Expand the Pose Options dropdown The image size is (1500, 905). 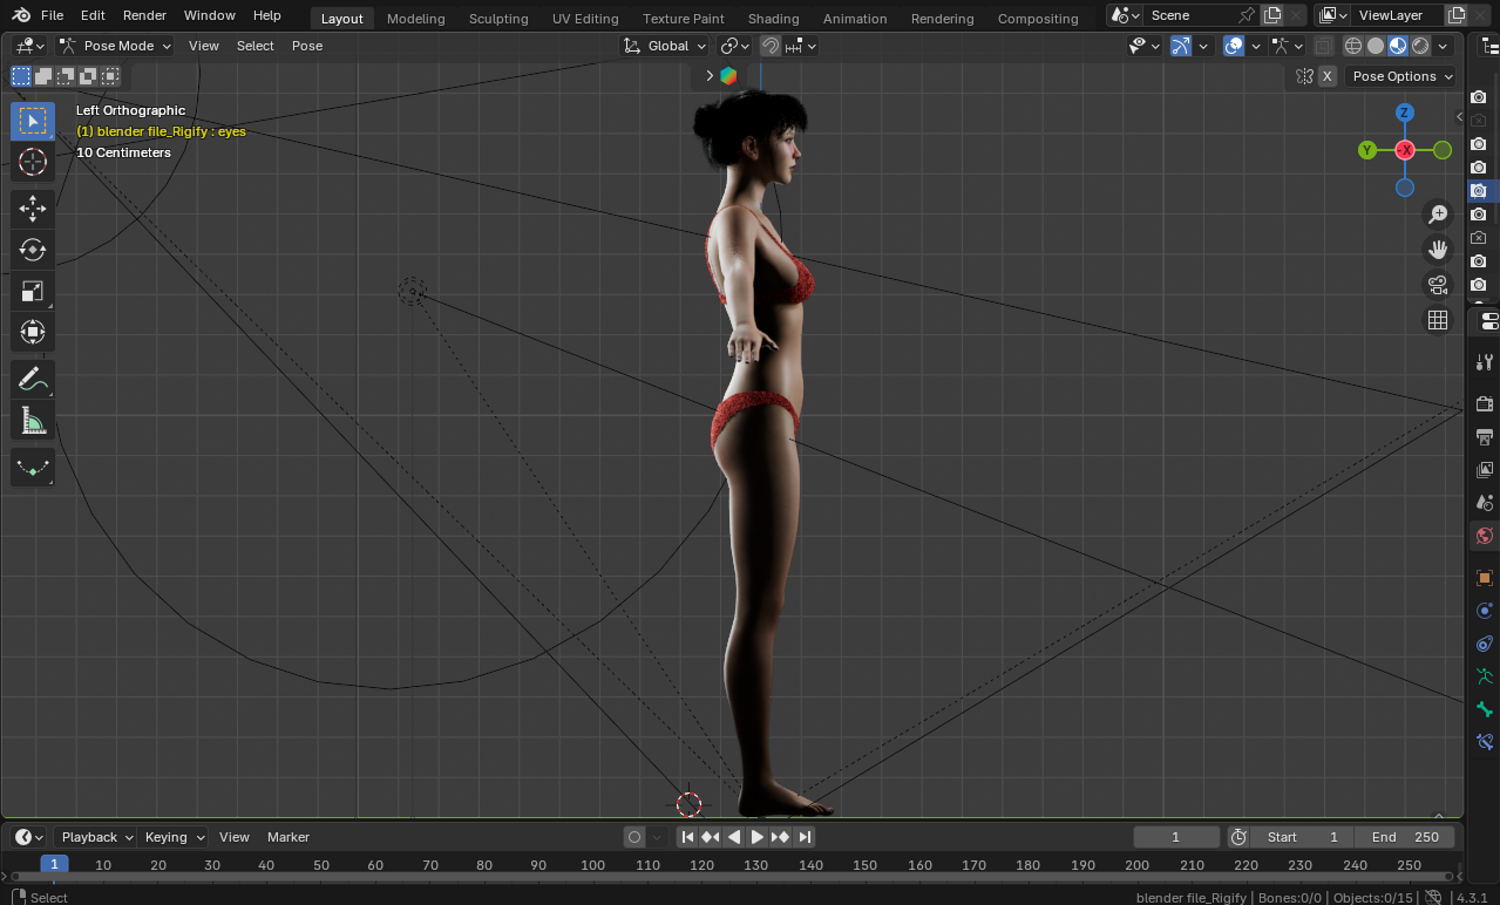point(1401,76)
